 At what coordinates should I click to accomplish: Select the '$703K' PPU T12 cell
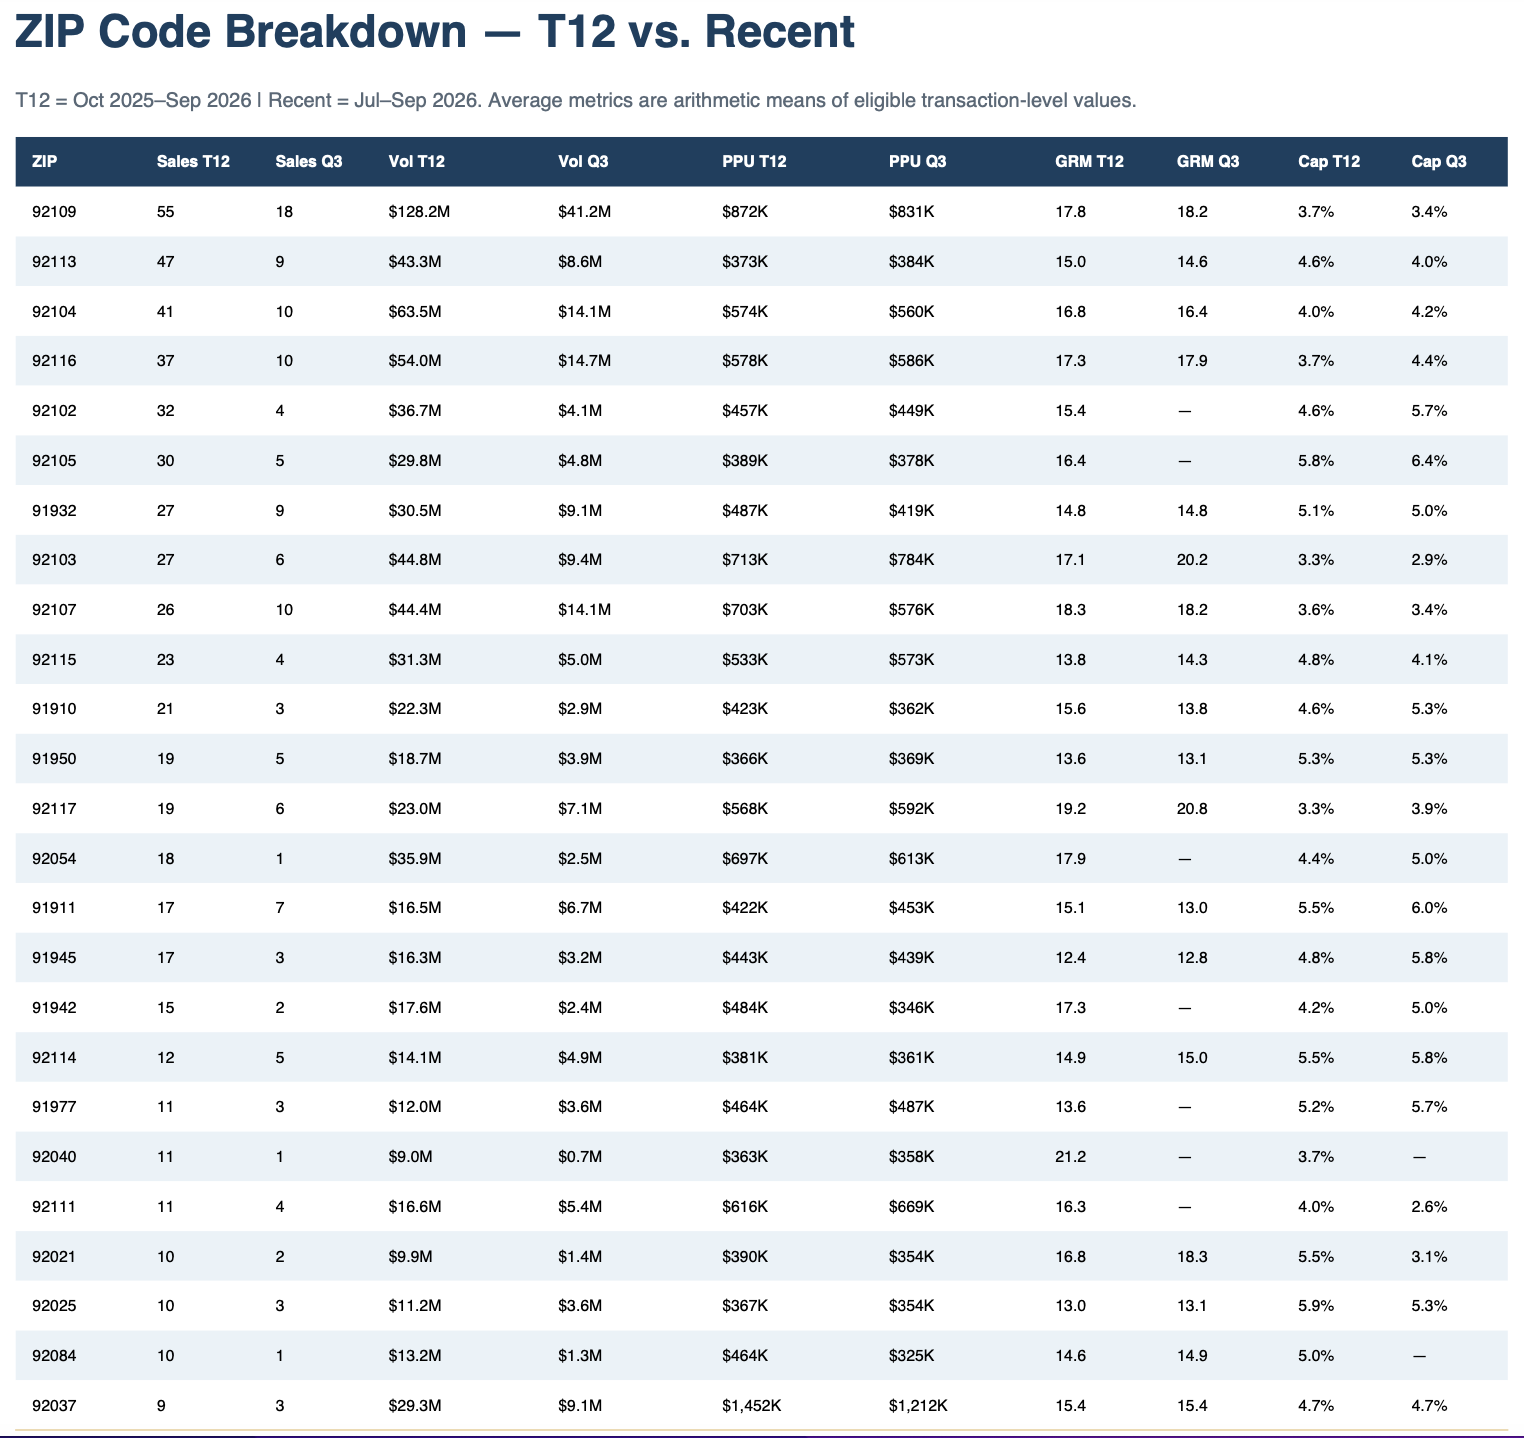(x=745, y=610)
